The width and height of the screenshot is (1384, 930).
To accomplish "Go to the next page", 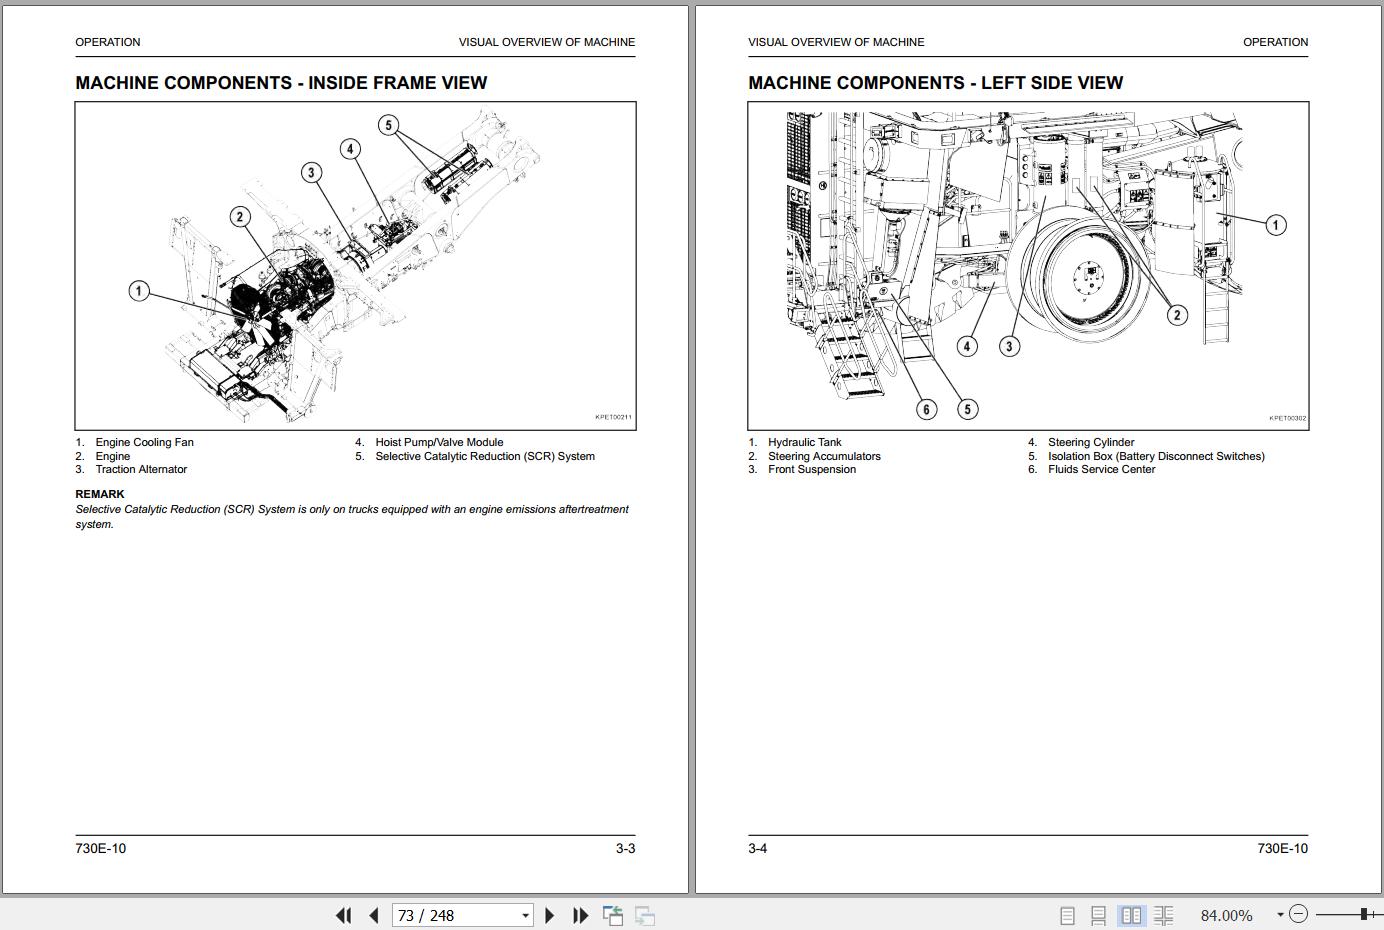I will pos(549,915).
